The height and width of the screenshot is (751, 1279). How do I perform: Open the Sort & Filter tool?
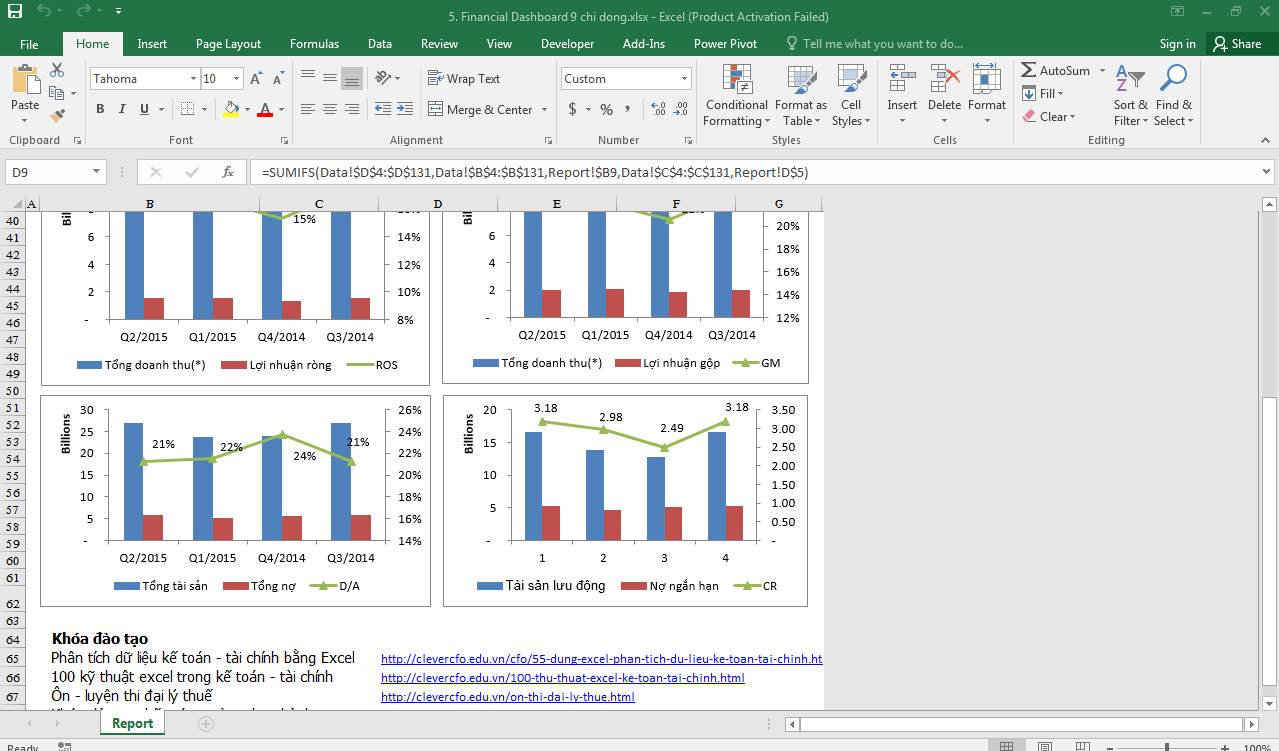[x=1131, y=96]
